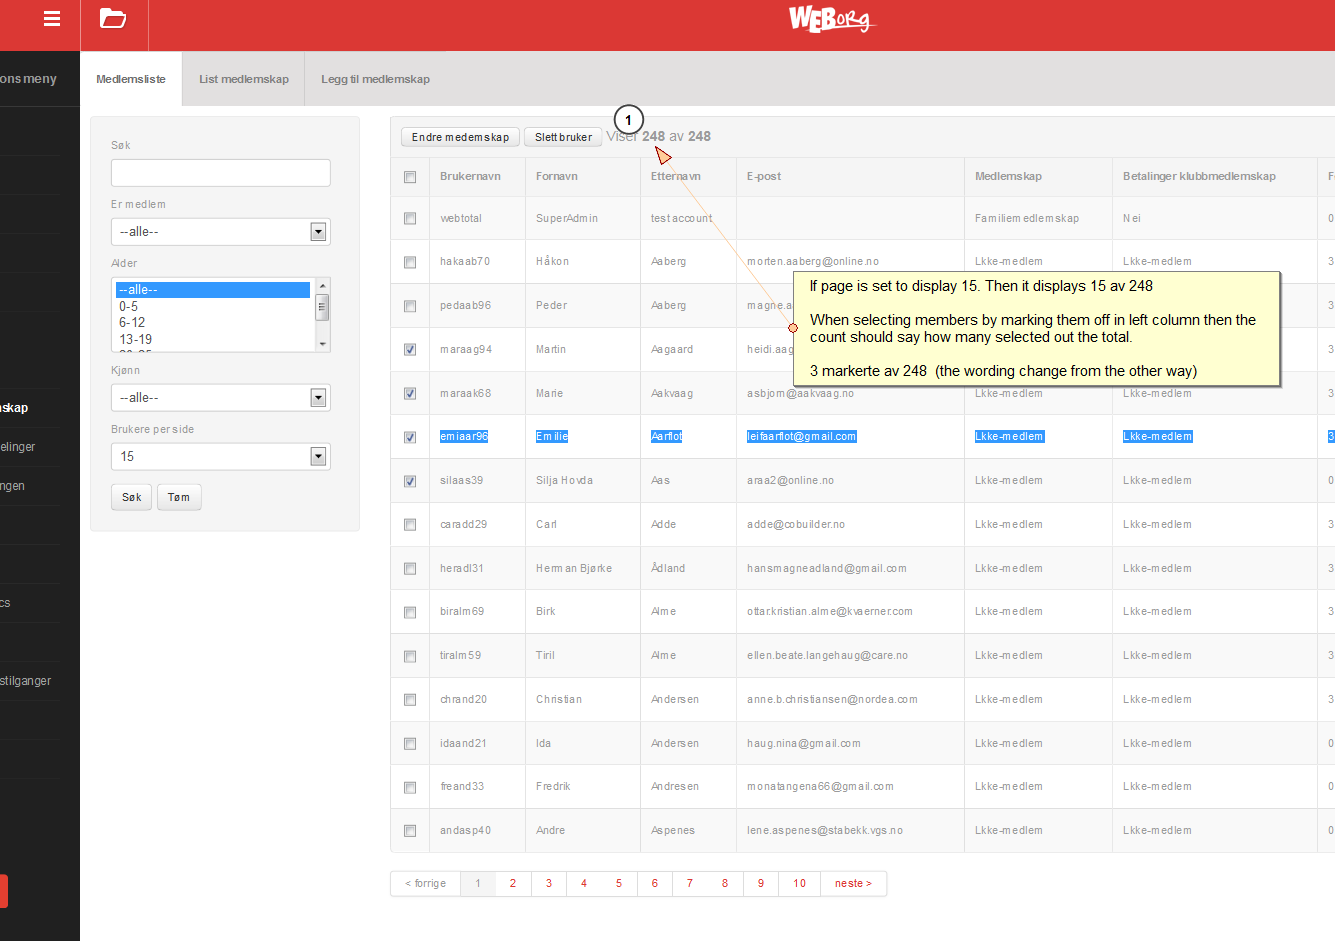Click the email lene.aspenes@stabekk.vgs.no
1335x941 pixels.
coord(825,831)
